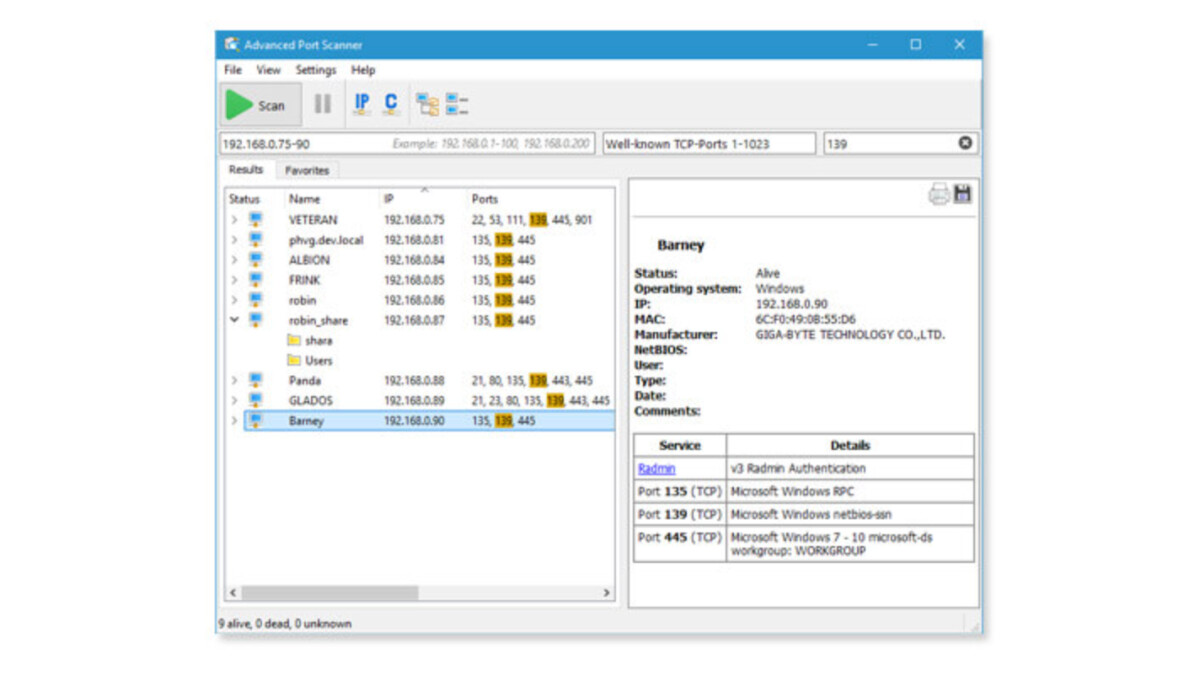The image size is (1200, 675).
Task: Save the details with floppy icon
Action: tap(962, 194)
